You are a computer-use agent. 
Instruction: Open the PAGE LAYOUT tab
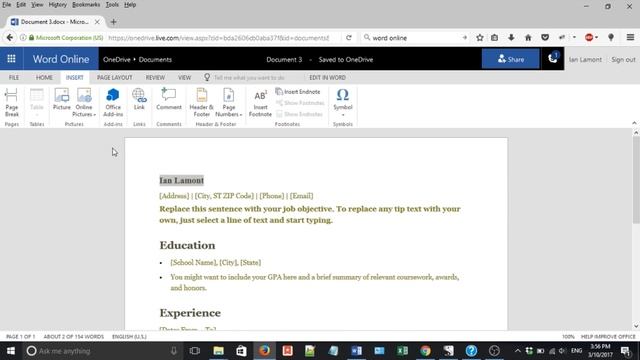tap(115, 77)
